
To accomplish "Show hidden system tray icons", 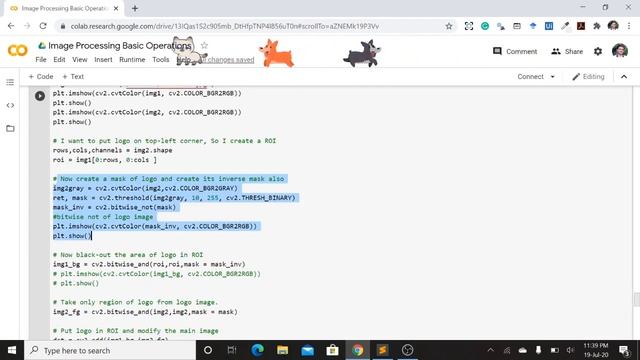I will (x=491, y=350).
